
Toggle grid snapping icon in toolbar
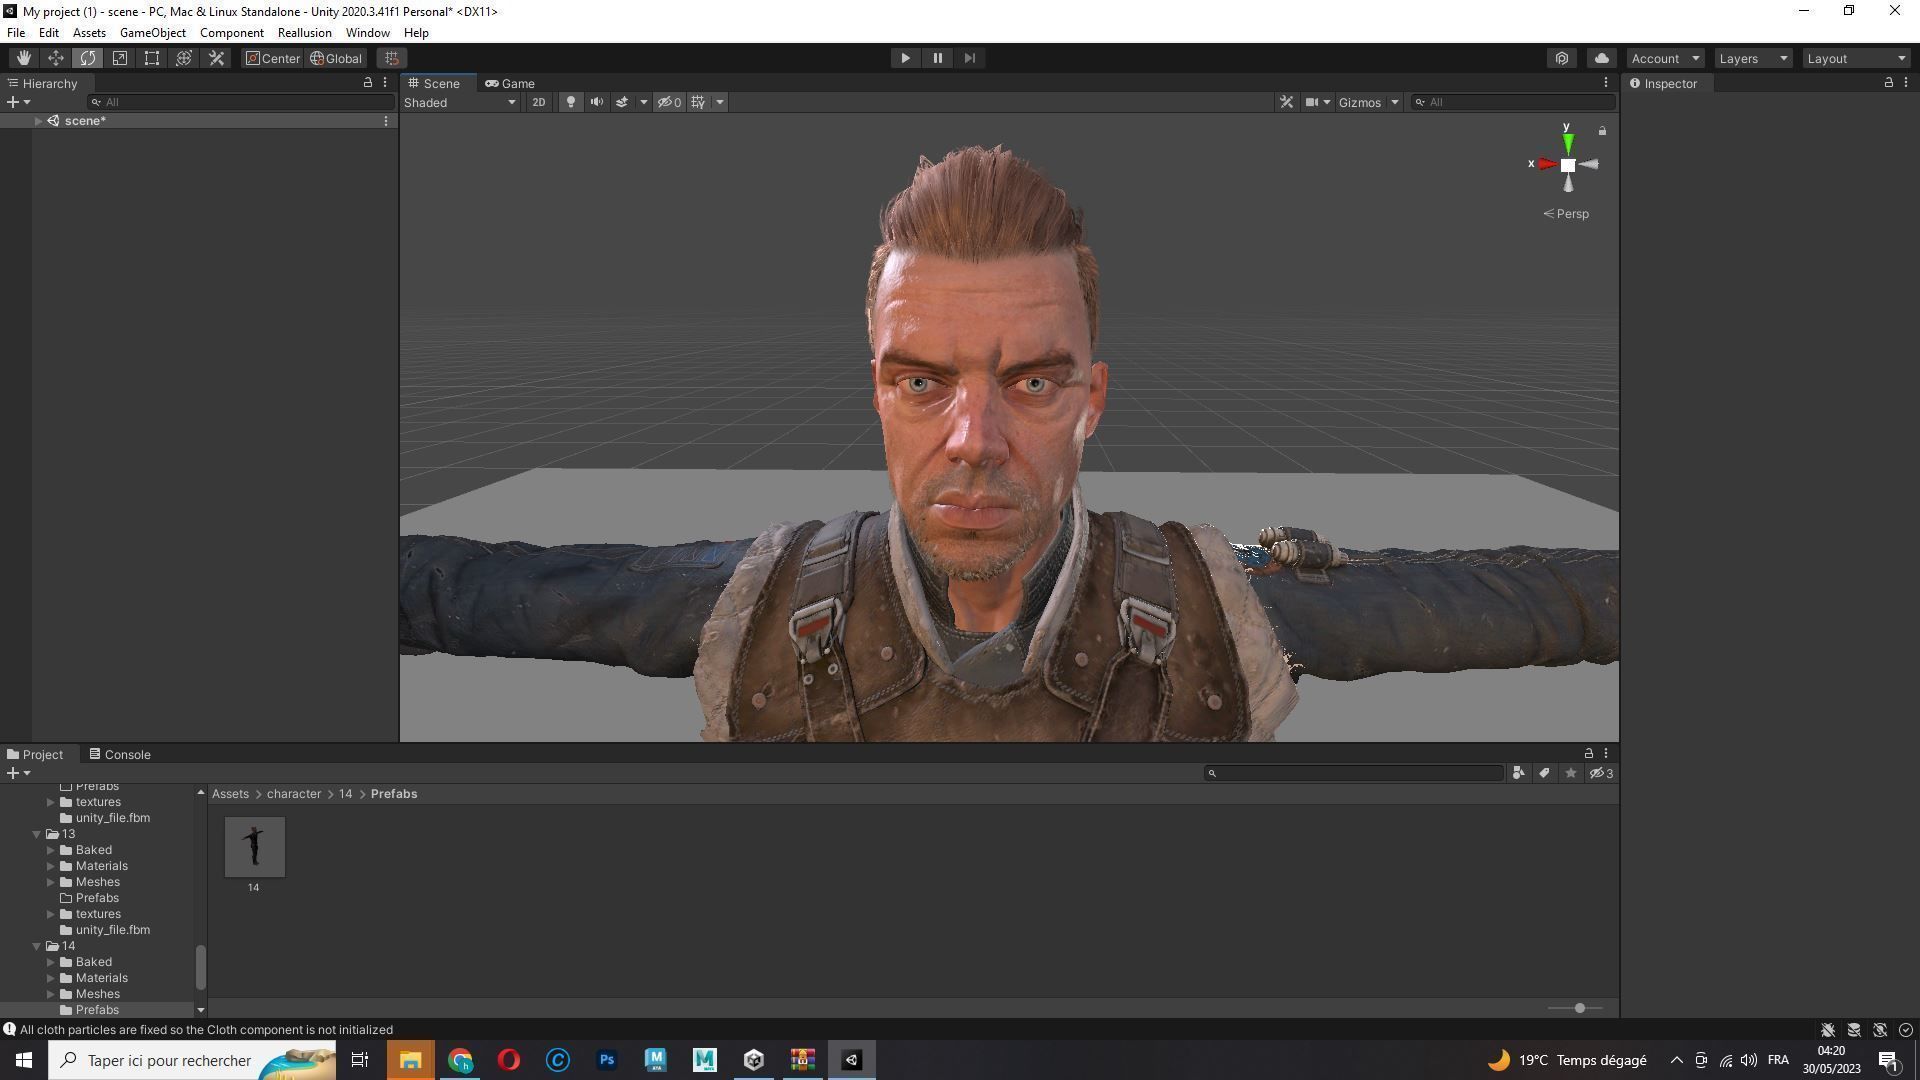[392, 58]
